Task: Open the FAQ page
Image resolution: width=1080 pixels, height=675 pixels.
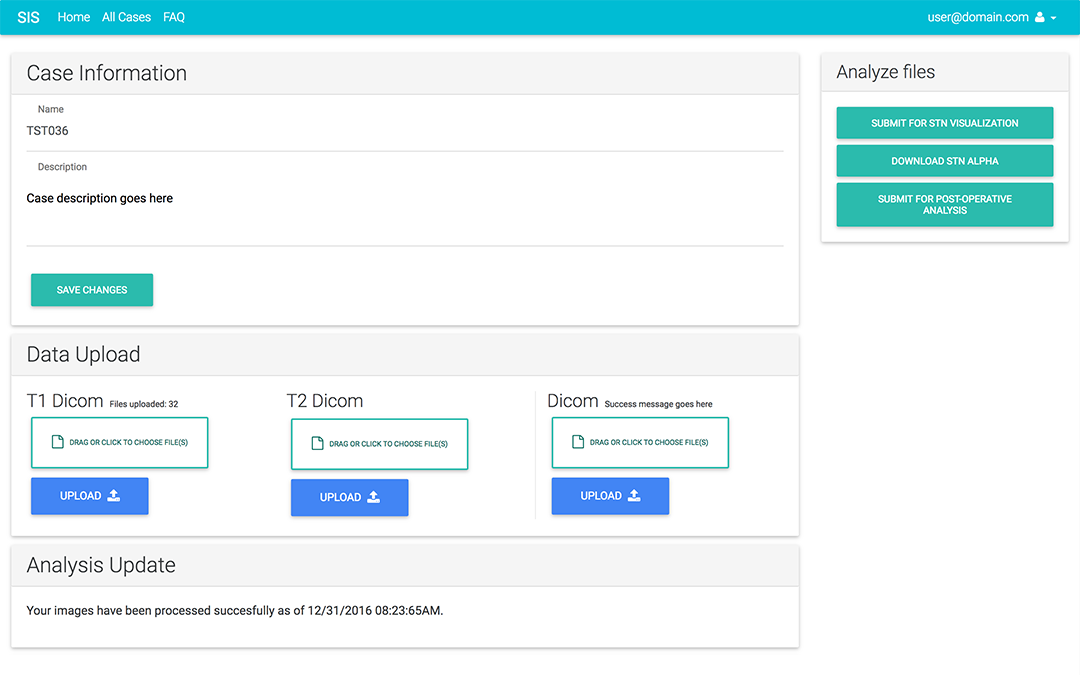Action: pos(174,17)
